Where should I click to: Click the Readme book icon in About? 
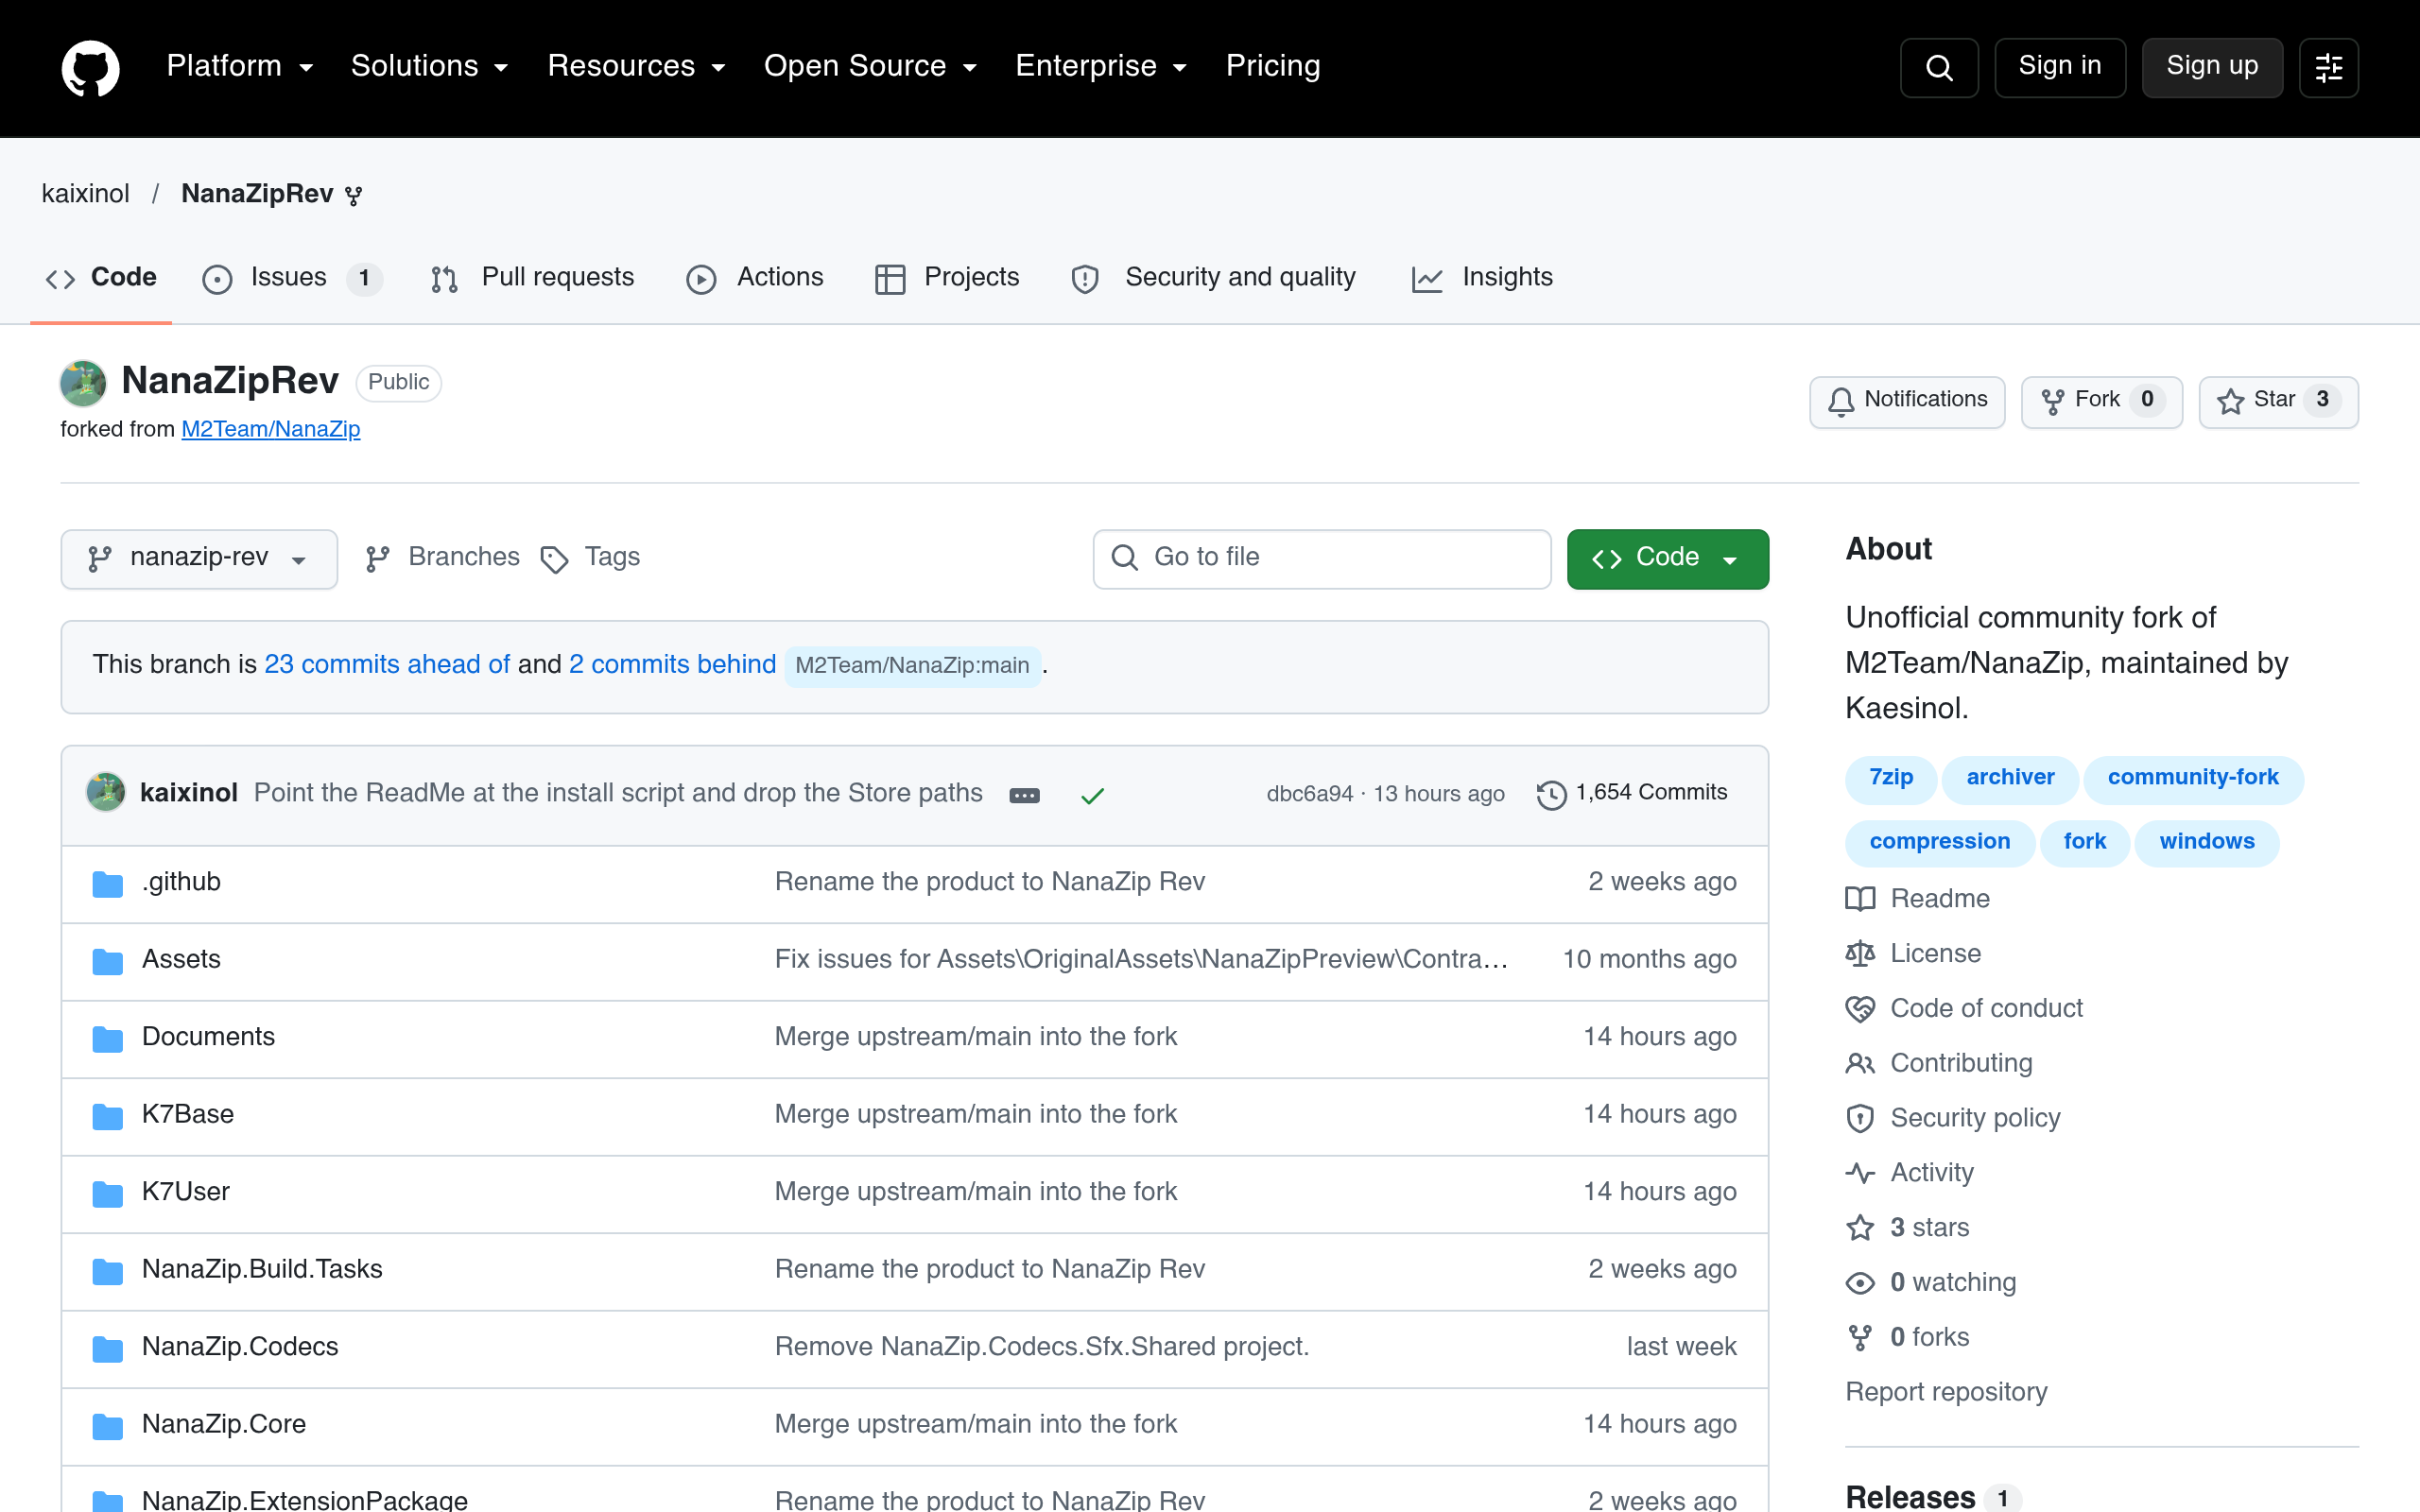(x=1859, y=899)
